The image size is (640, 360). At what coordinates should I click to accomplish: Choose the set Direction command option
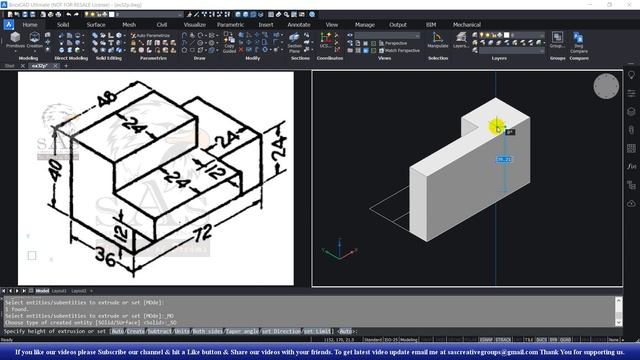pos(281,331)
